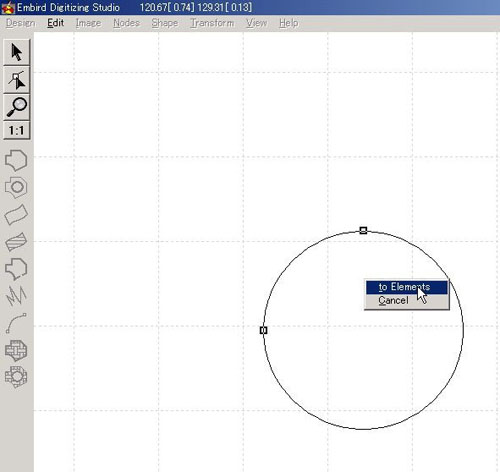Select the striped column object tool
Viewport: 500px width, 472px height.
pyautogui.click(x=16, y=241)
